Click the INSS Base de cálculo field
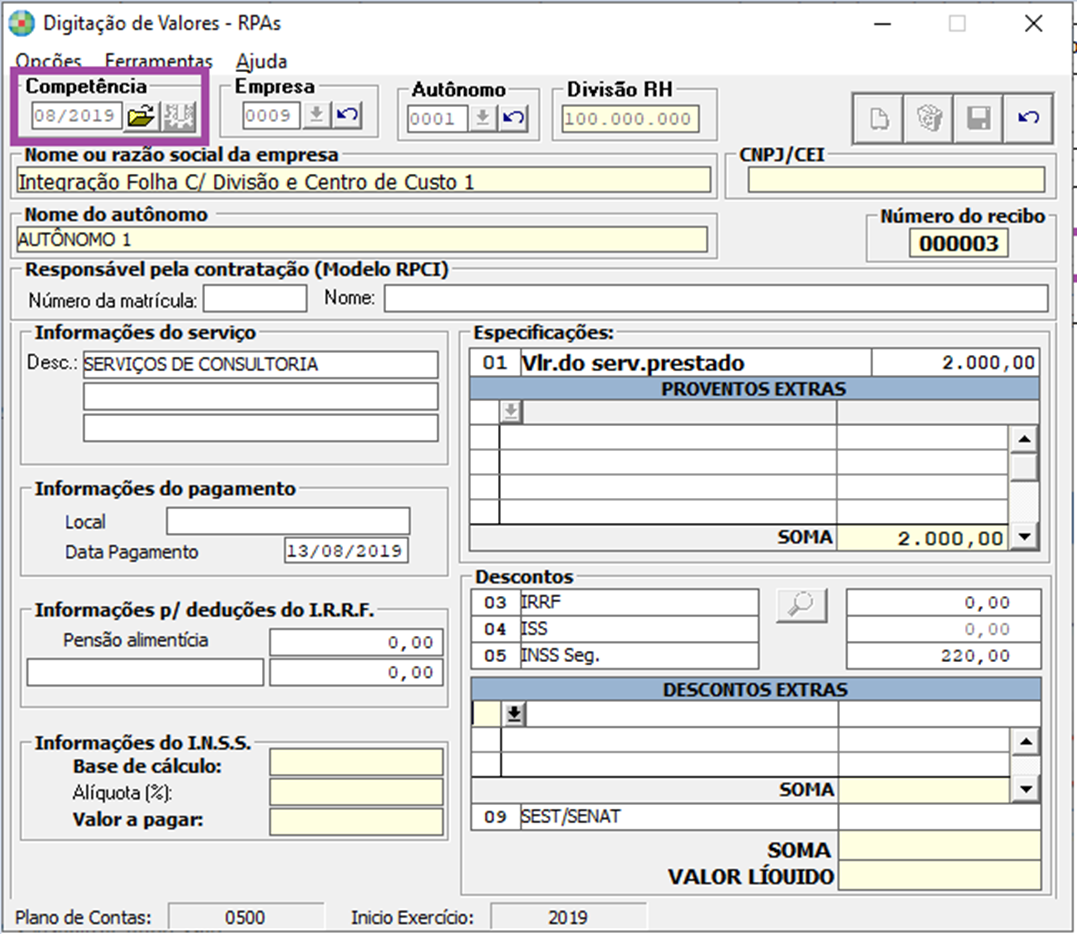This screenshot has width=1077, height=934. click(x=356, y=762)
